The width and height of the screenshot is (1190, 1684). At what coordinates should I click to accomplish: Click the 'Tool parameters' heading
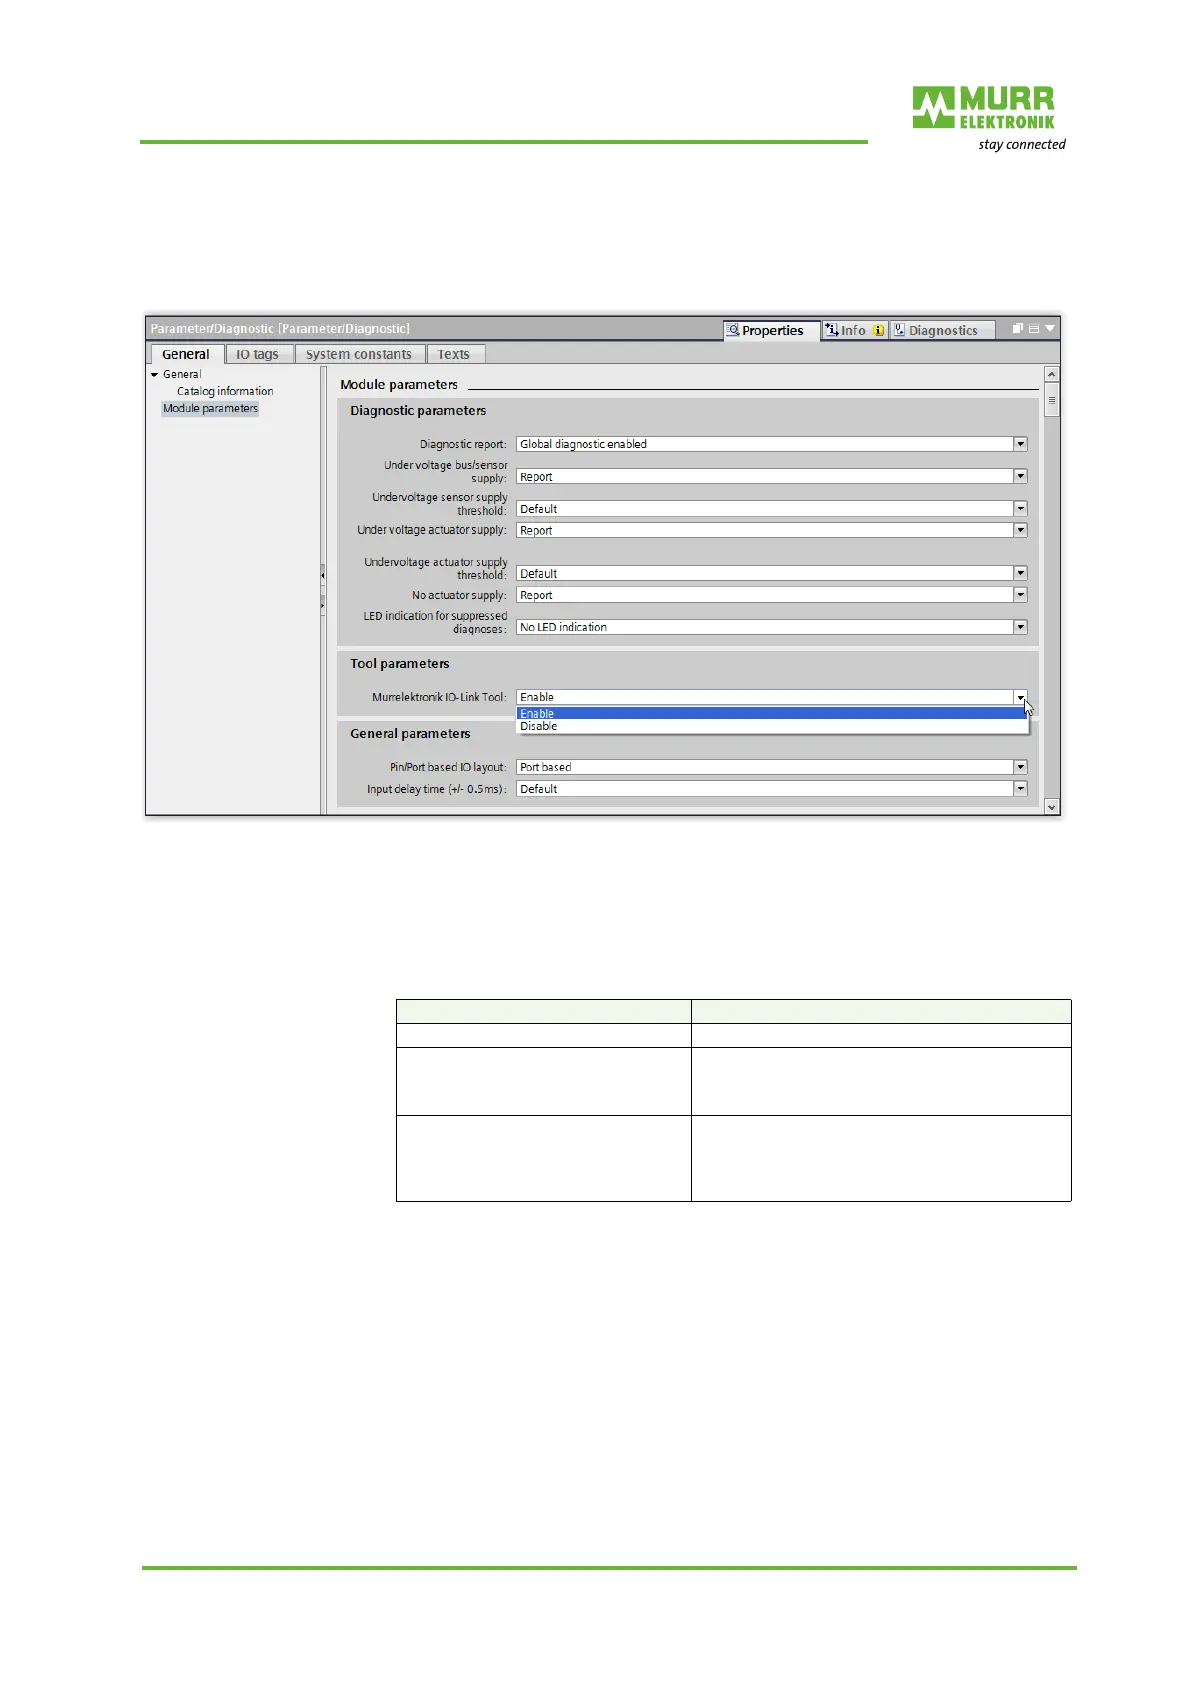click(400, 664)
